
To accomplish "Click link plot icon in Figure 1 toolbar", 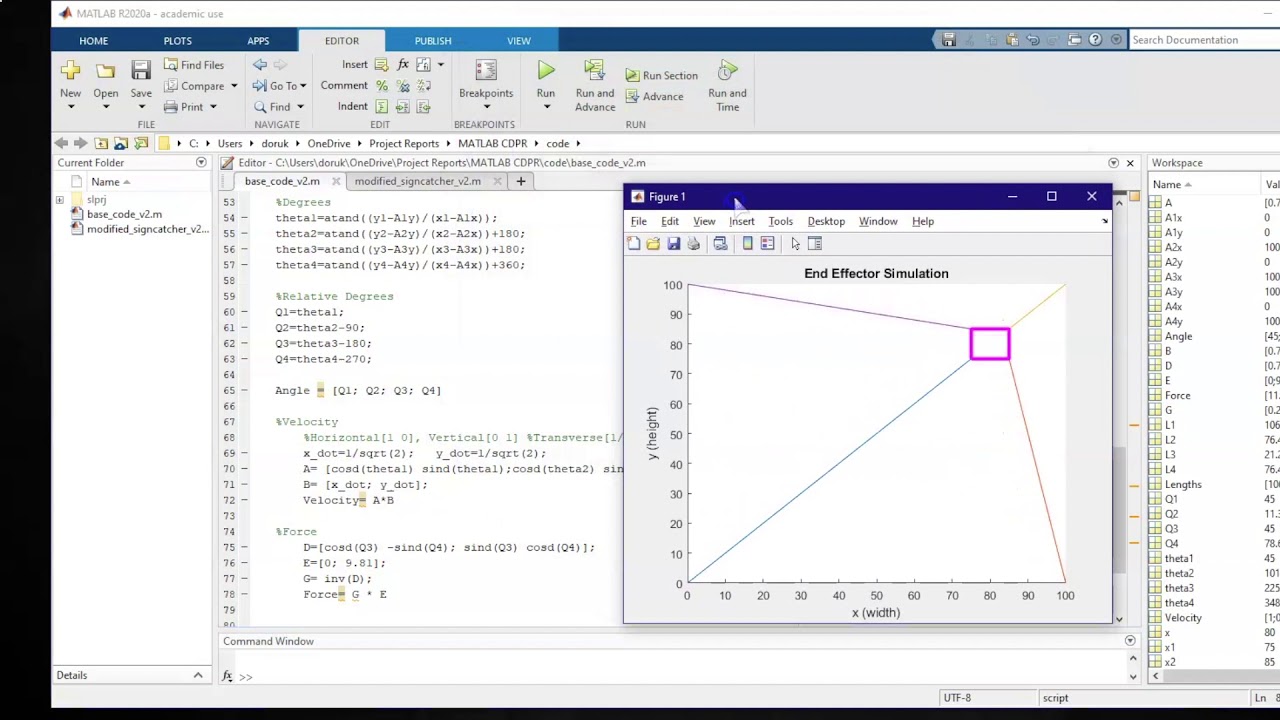I will point(720,243).
